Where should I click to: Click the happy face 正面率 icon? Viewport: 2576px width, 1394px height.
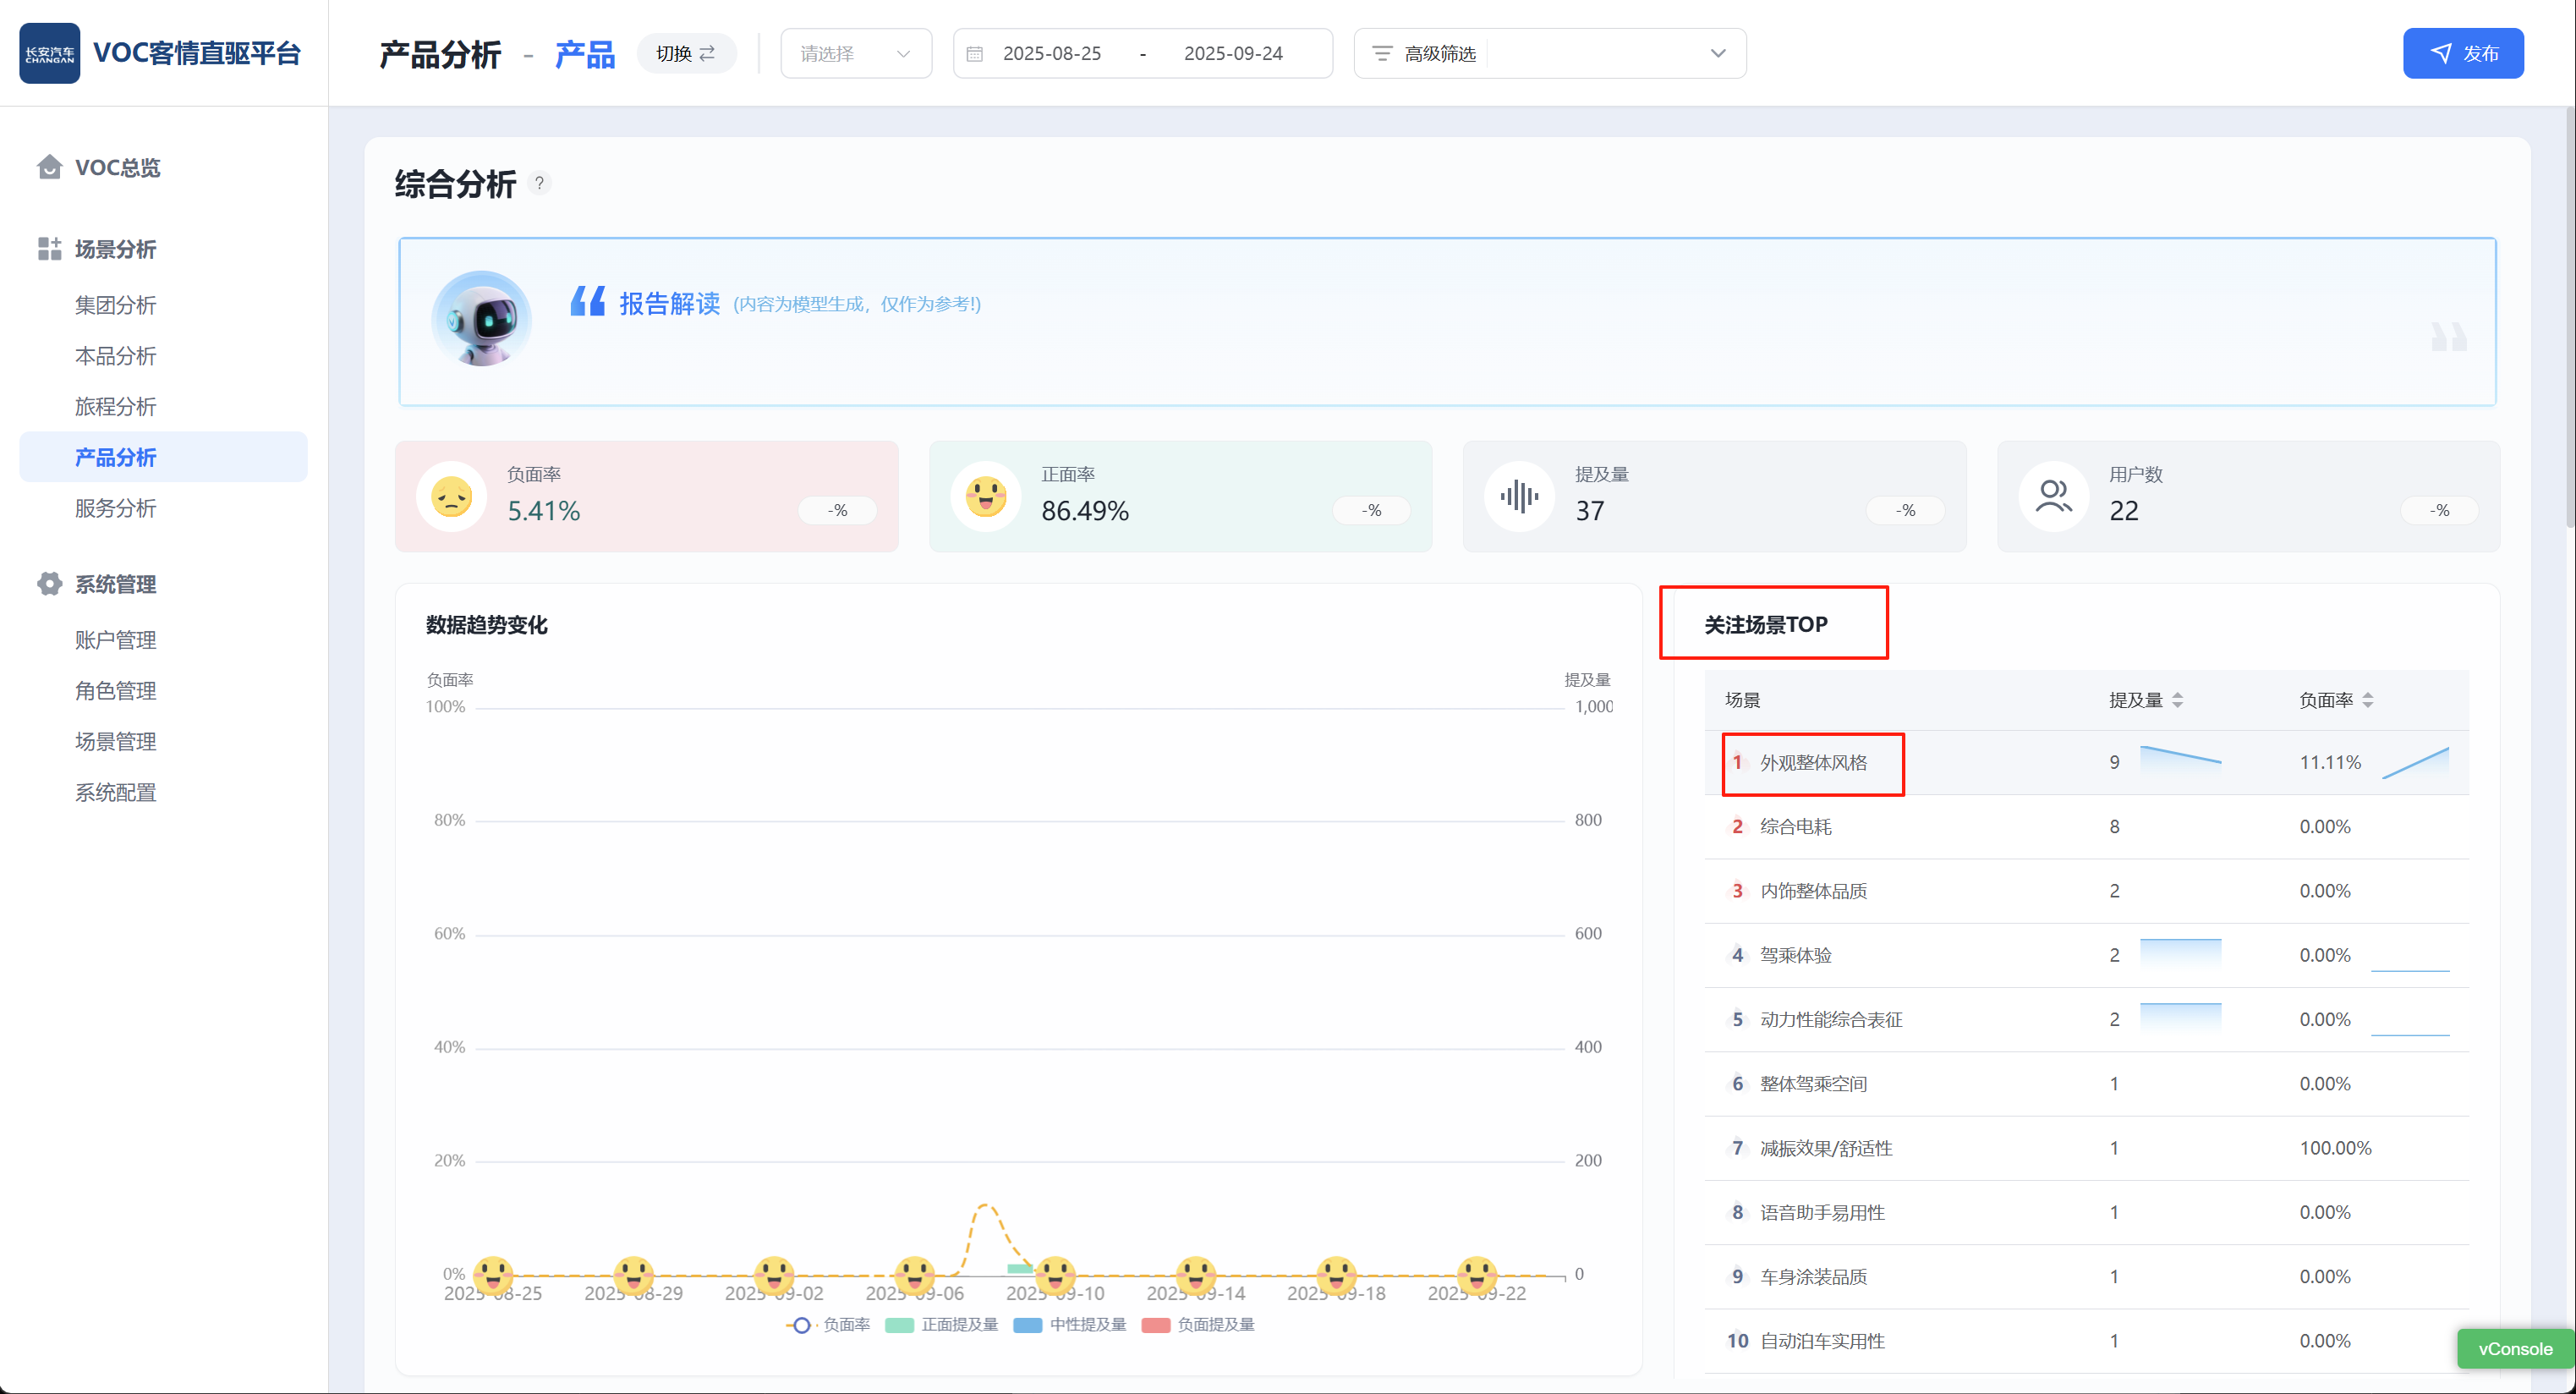point(985,497)
